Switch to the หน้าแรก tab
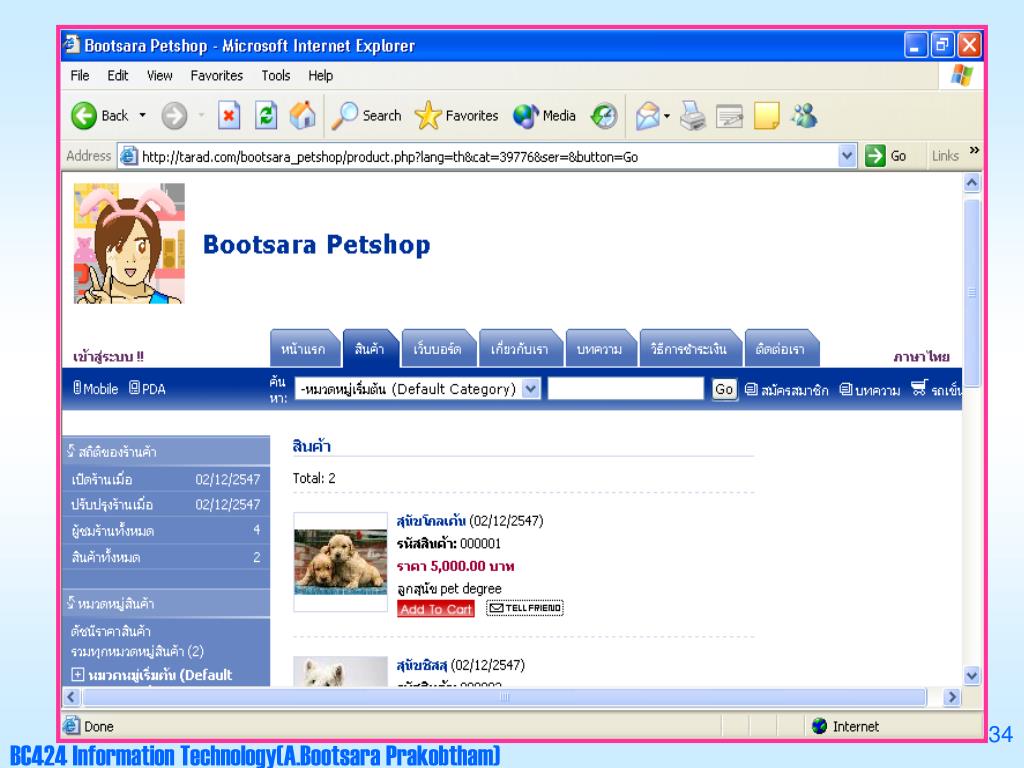The height and width of the screenshot is (768, 1024). click(304, 348)
